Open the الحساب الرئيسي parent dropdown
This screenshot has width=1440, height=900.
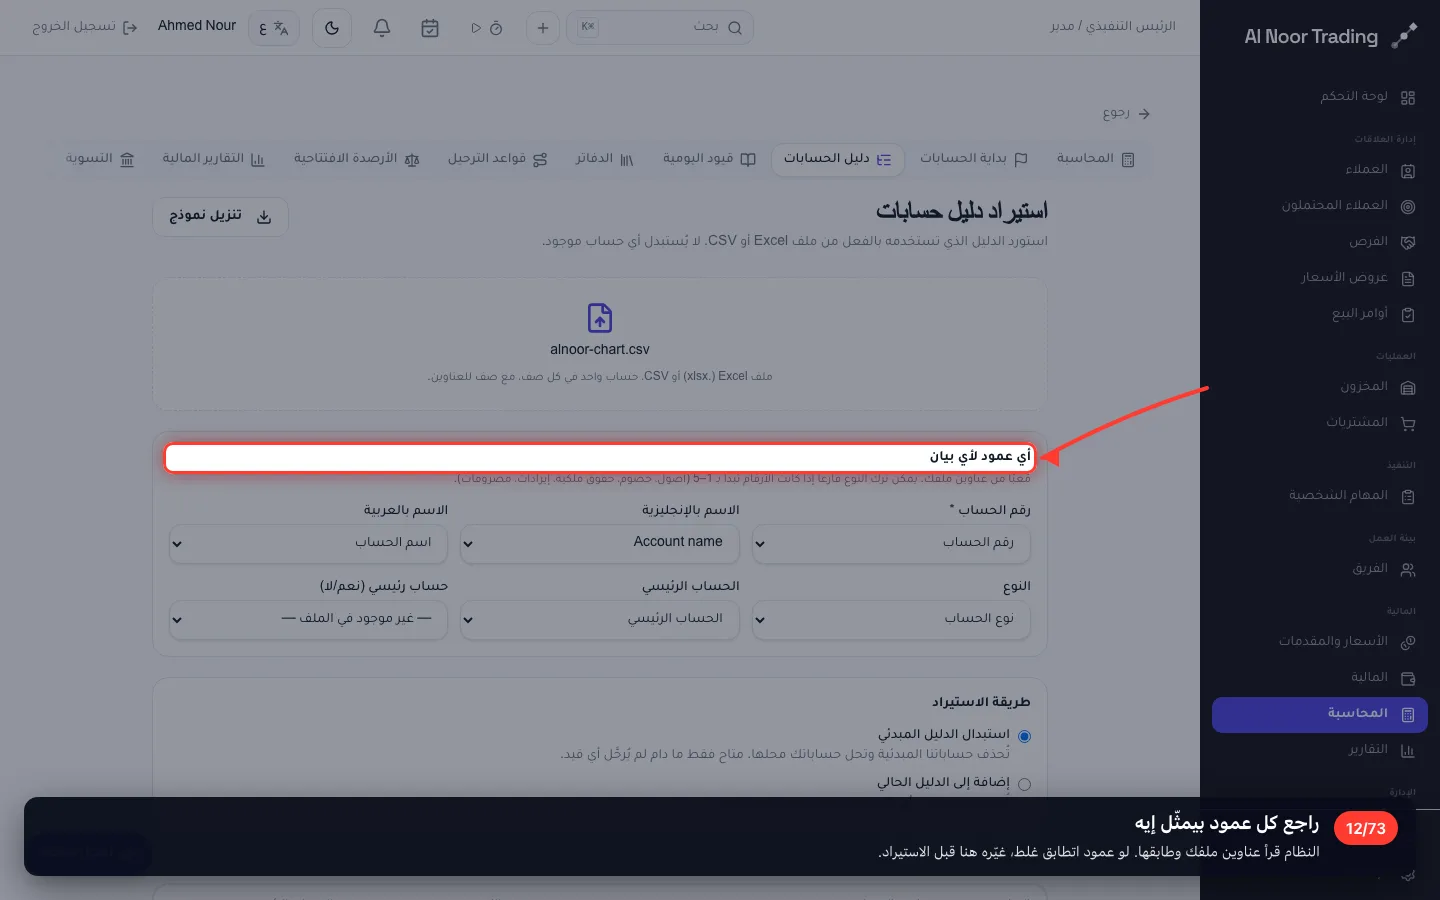point(600,619)
